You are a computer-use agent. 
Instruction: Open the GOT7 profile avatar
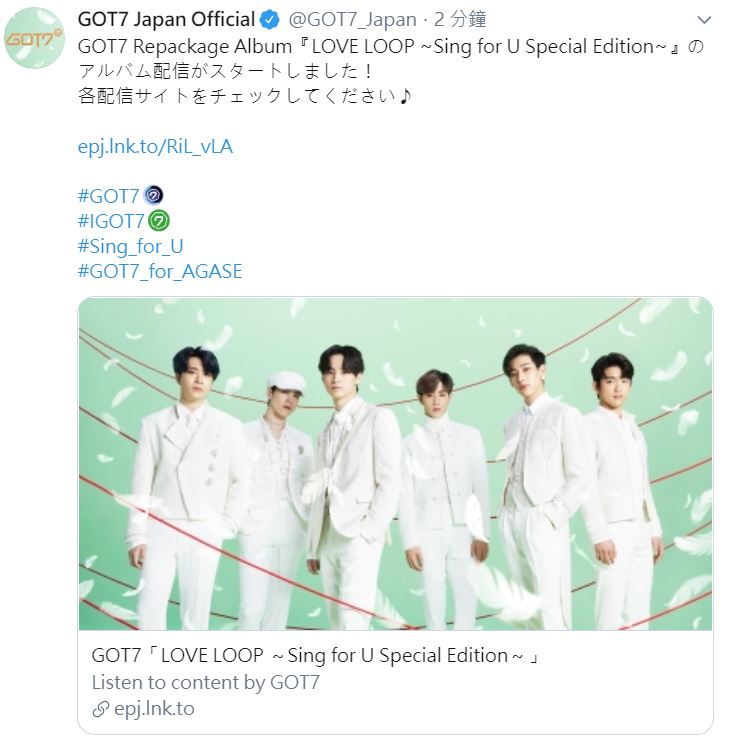[x=34, y=37]
